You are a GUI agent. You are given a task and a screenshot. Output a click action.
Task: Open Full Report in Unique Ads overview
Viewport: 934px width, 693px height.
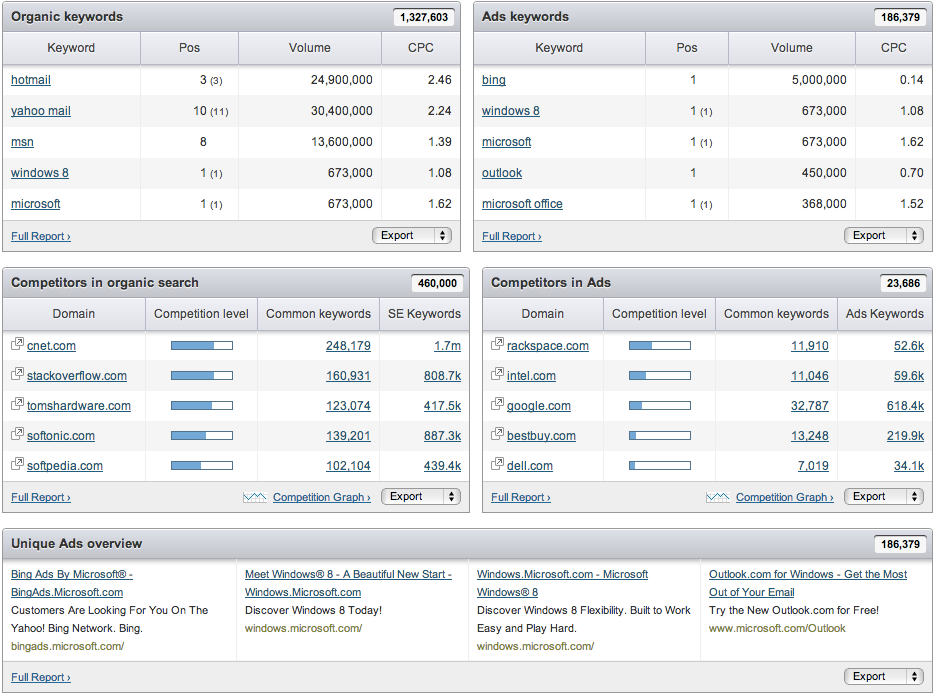(x=41, y=677)
